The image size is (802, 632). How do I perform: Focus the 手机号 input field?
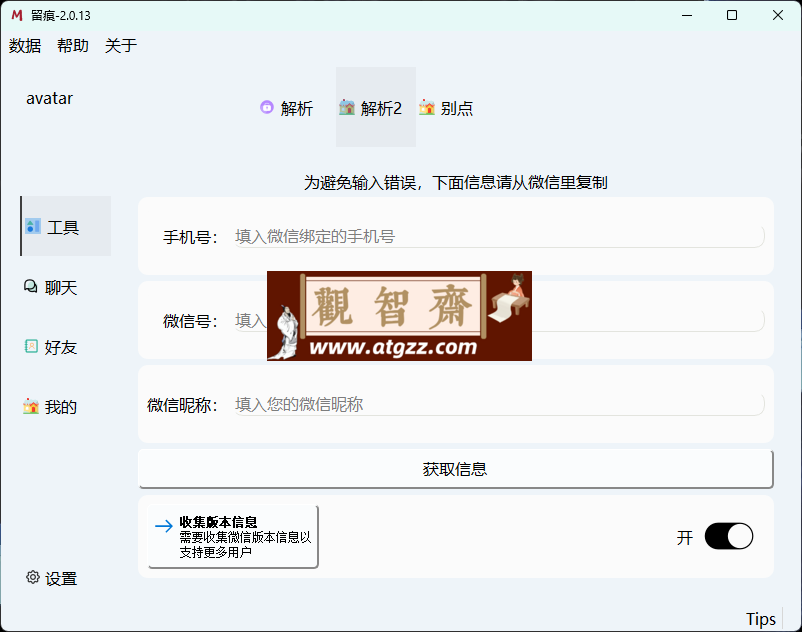click(499, 237)
